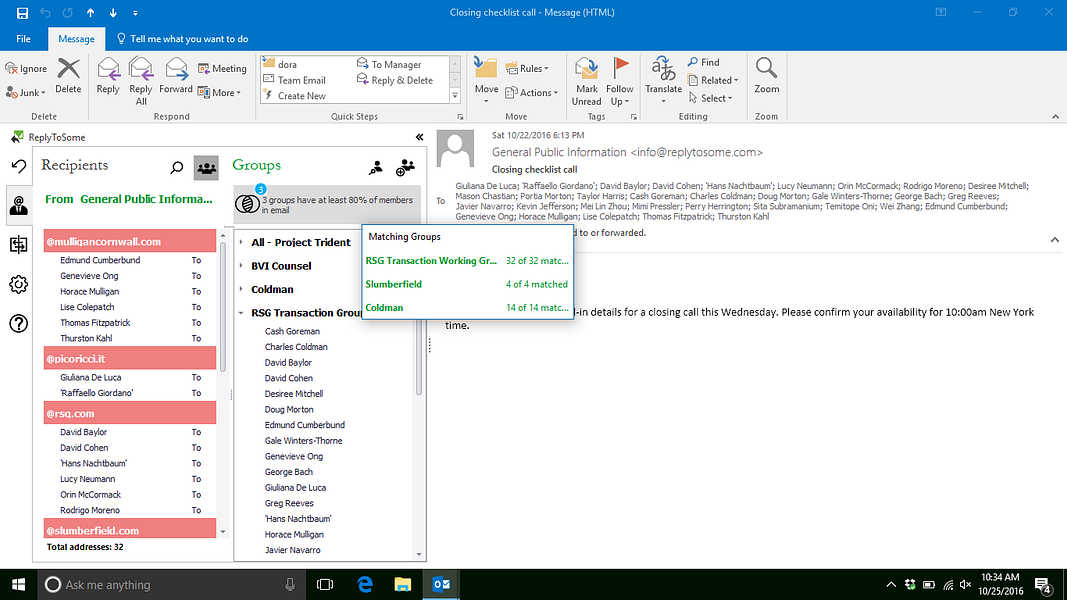The height and width of the screenshot is (600, 1067).
Task: Select RSG Transaction Working Group match
Action: click(467, 261)
